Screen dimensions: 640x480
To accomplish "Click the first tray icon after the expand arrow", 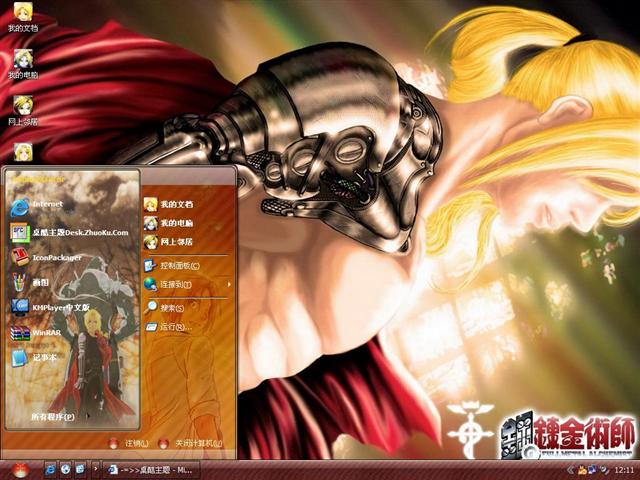I will [x=581, y=470].
